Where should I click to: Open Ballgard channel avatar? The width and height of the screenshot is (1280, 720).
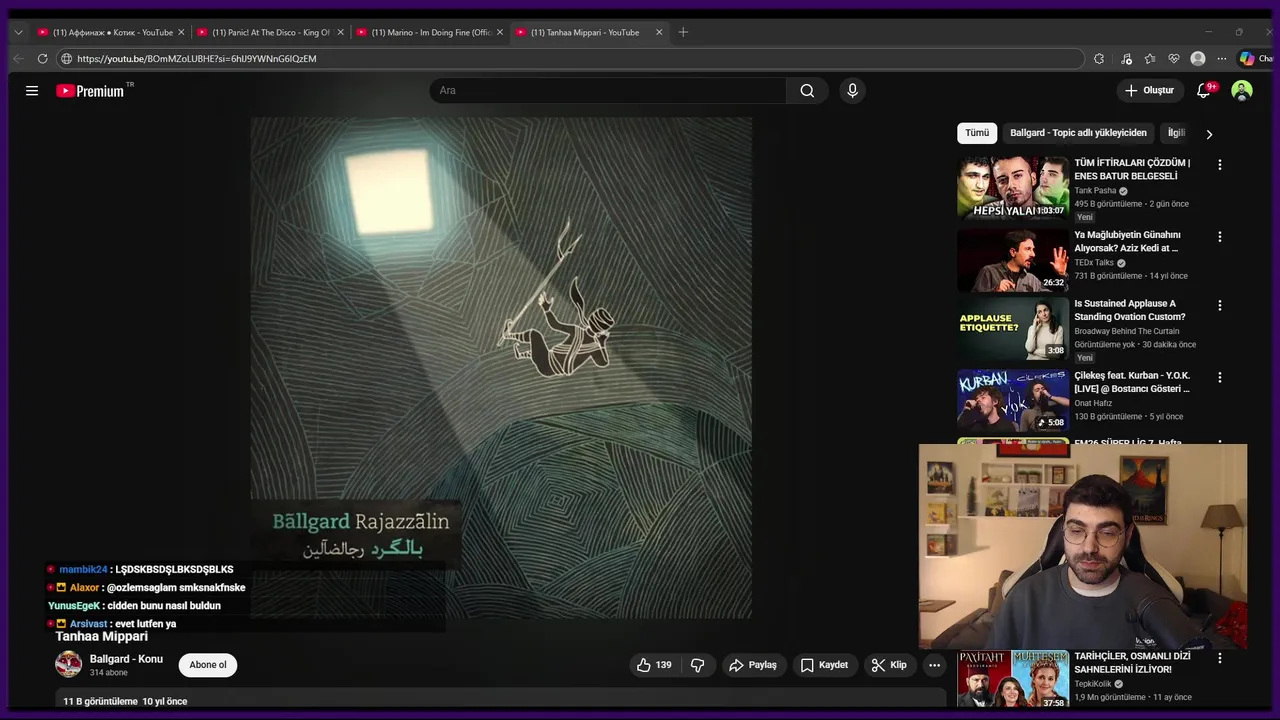point(68,664)
